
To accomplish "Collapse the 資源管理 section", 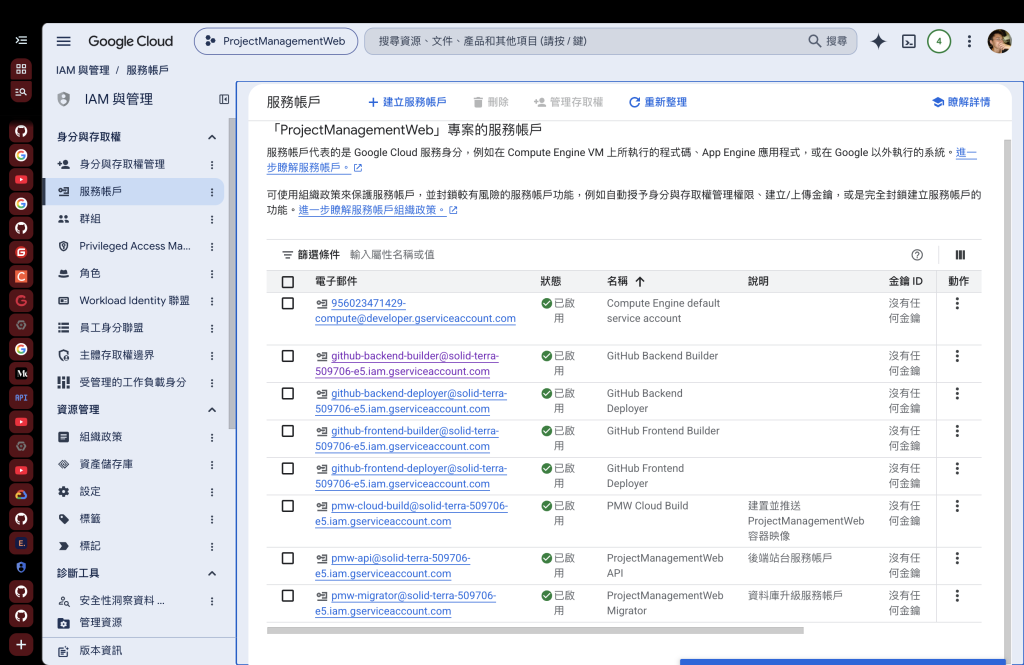I will 212,410.
